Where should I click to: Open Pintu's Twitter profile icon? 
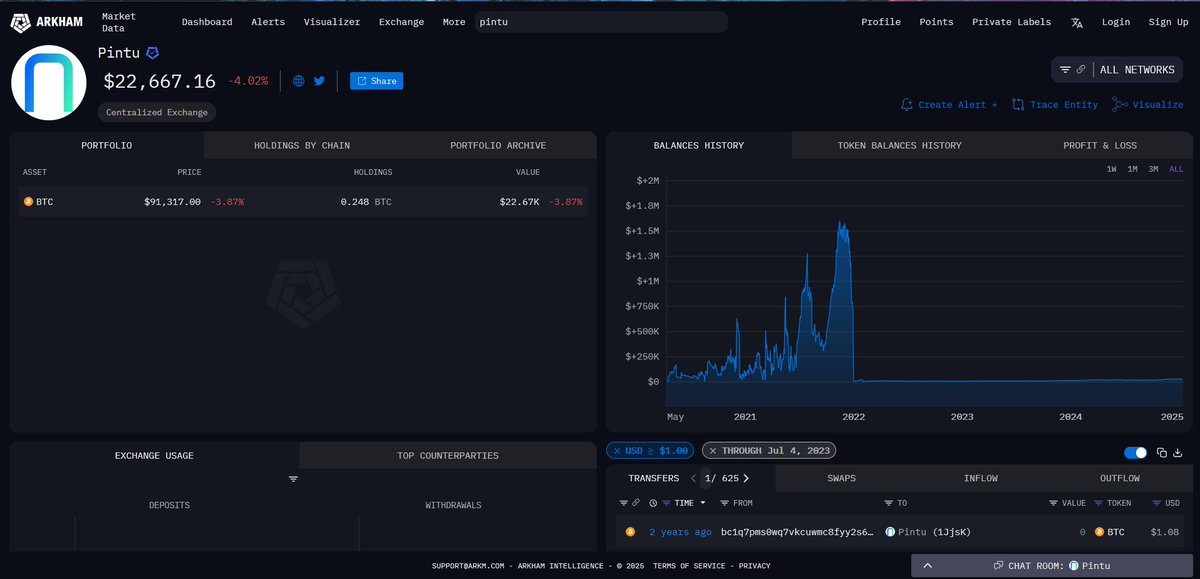[x=319, y=81]
